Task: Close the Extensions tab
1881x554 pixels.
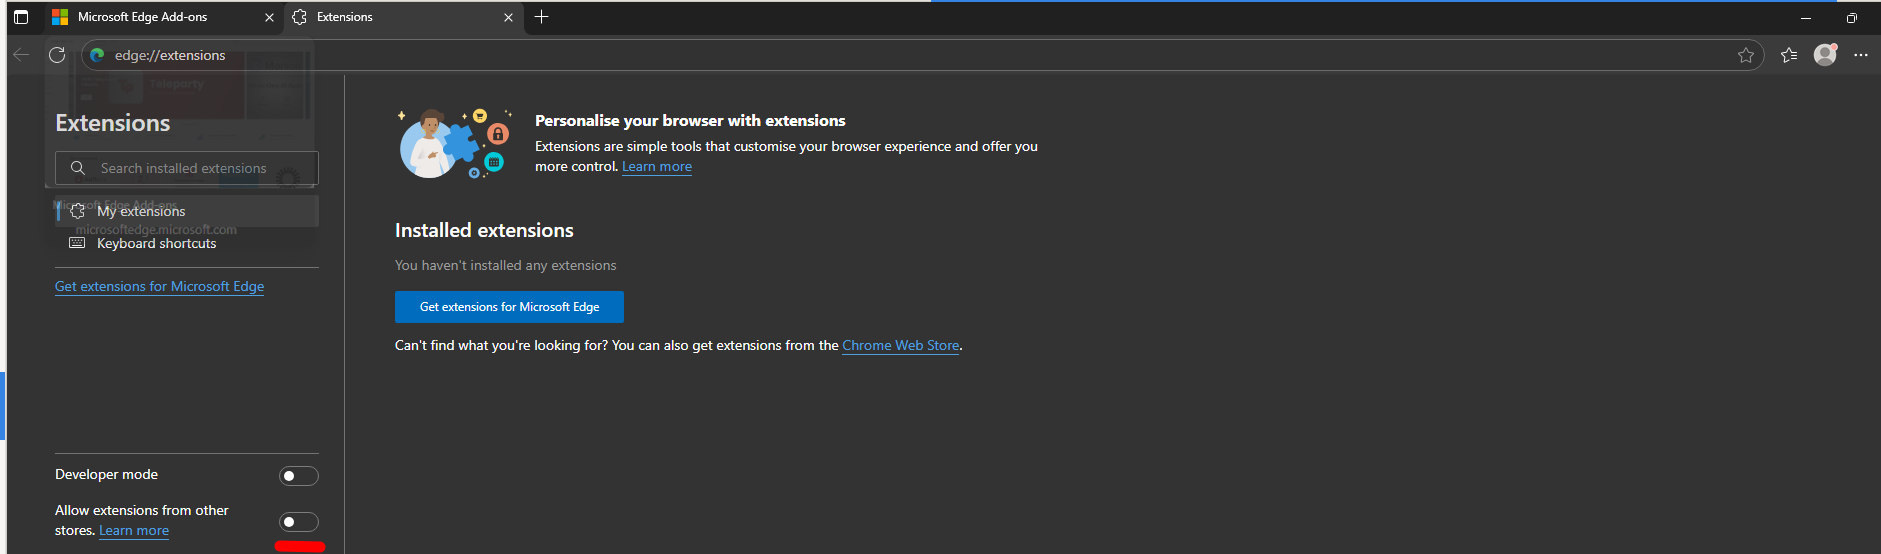Action: 508,17
